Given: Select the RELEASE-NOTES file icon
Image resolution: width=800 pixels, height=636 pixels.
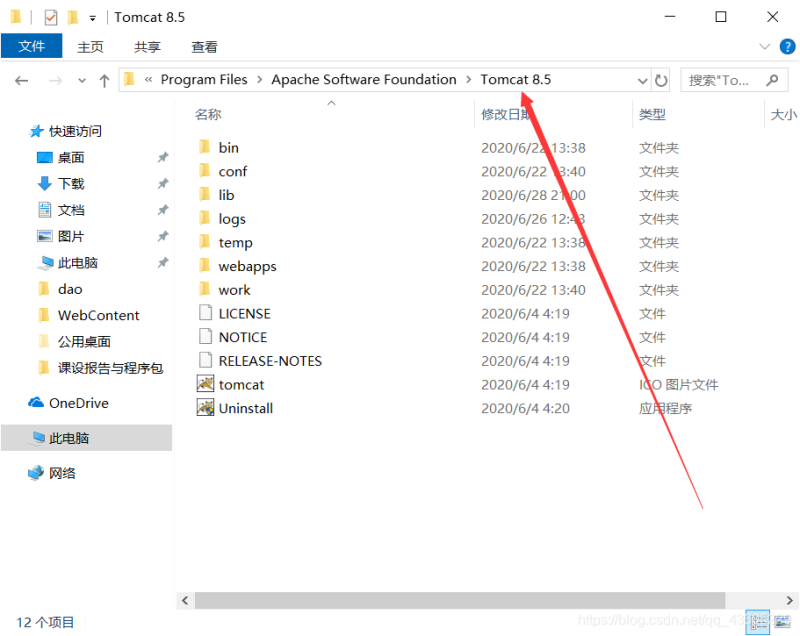Looking at the screenshot, I should click(x=205, y=361).
